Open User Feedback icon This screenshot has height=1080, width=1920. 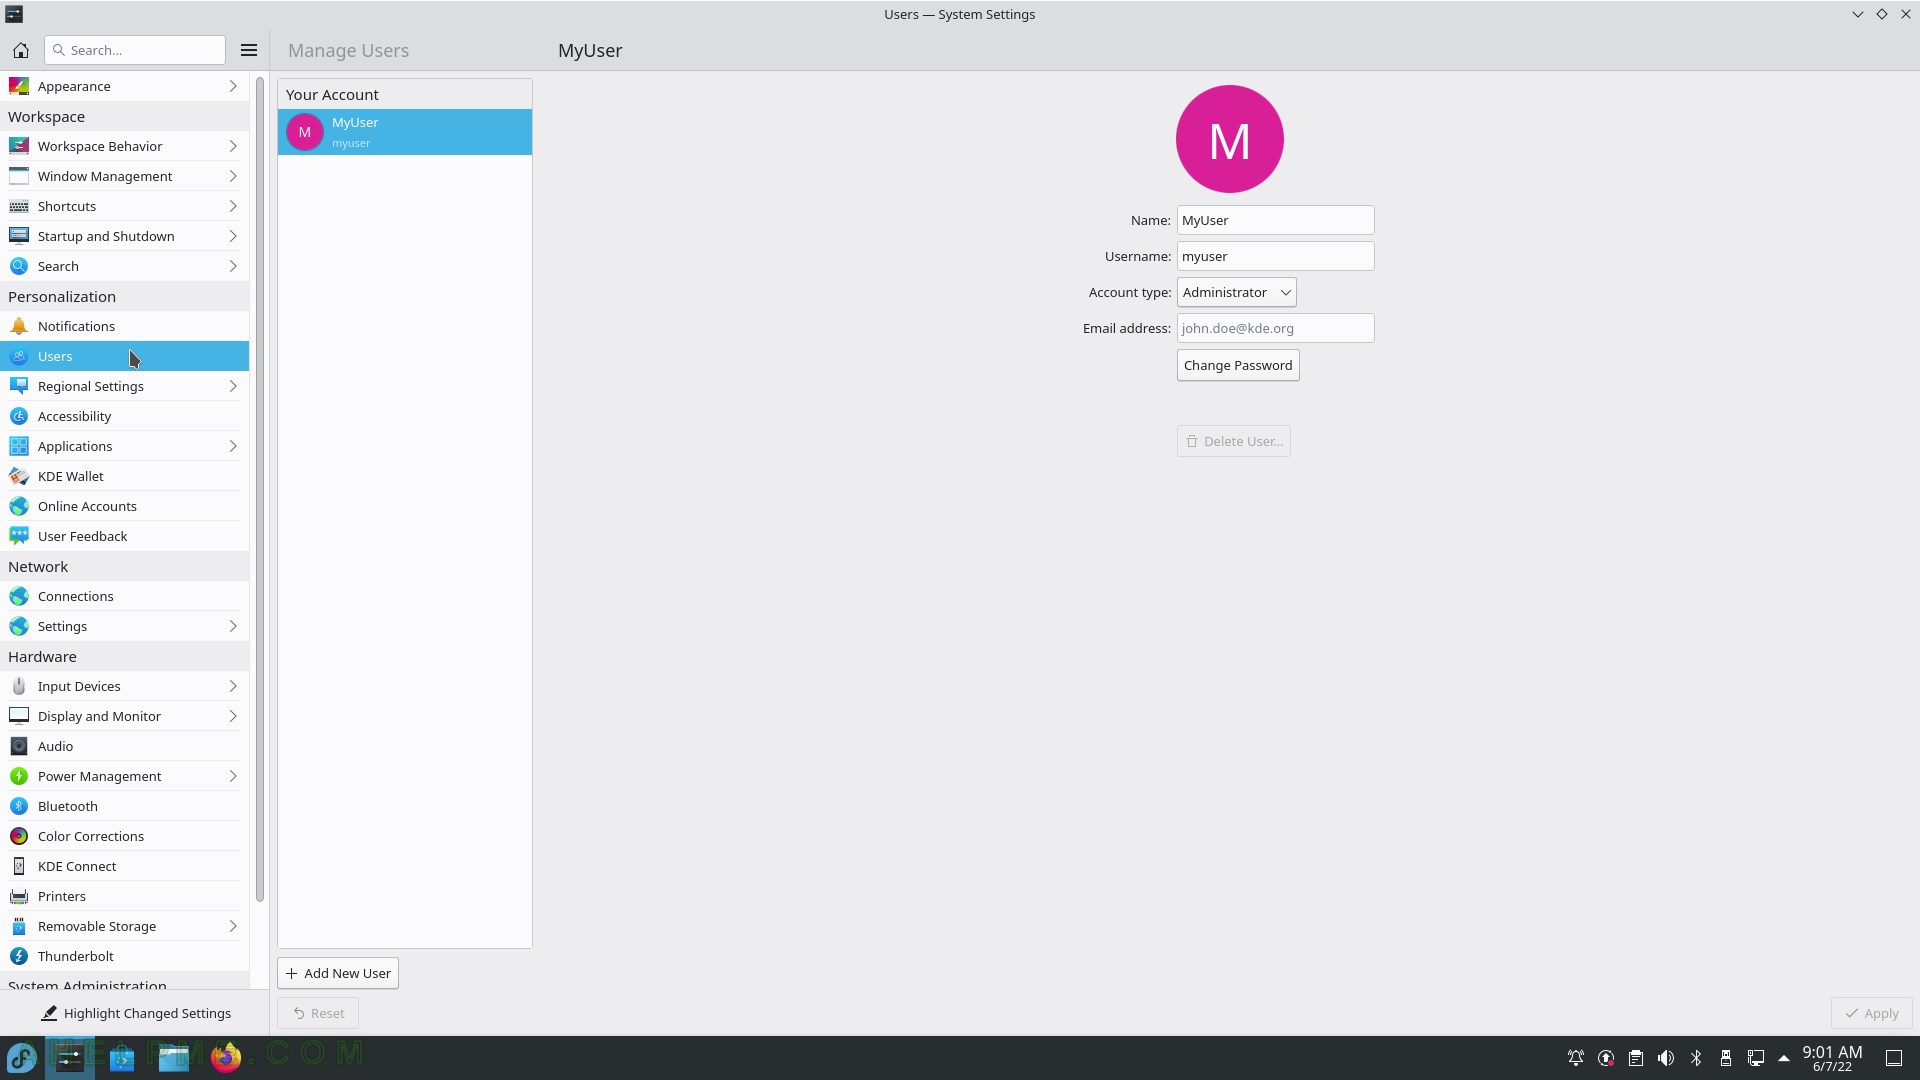pos(19,536)
